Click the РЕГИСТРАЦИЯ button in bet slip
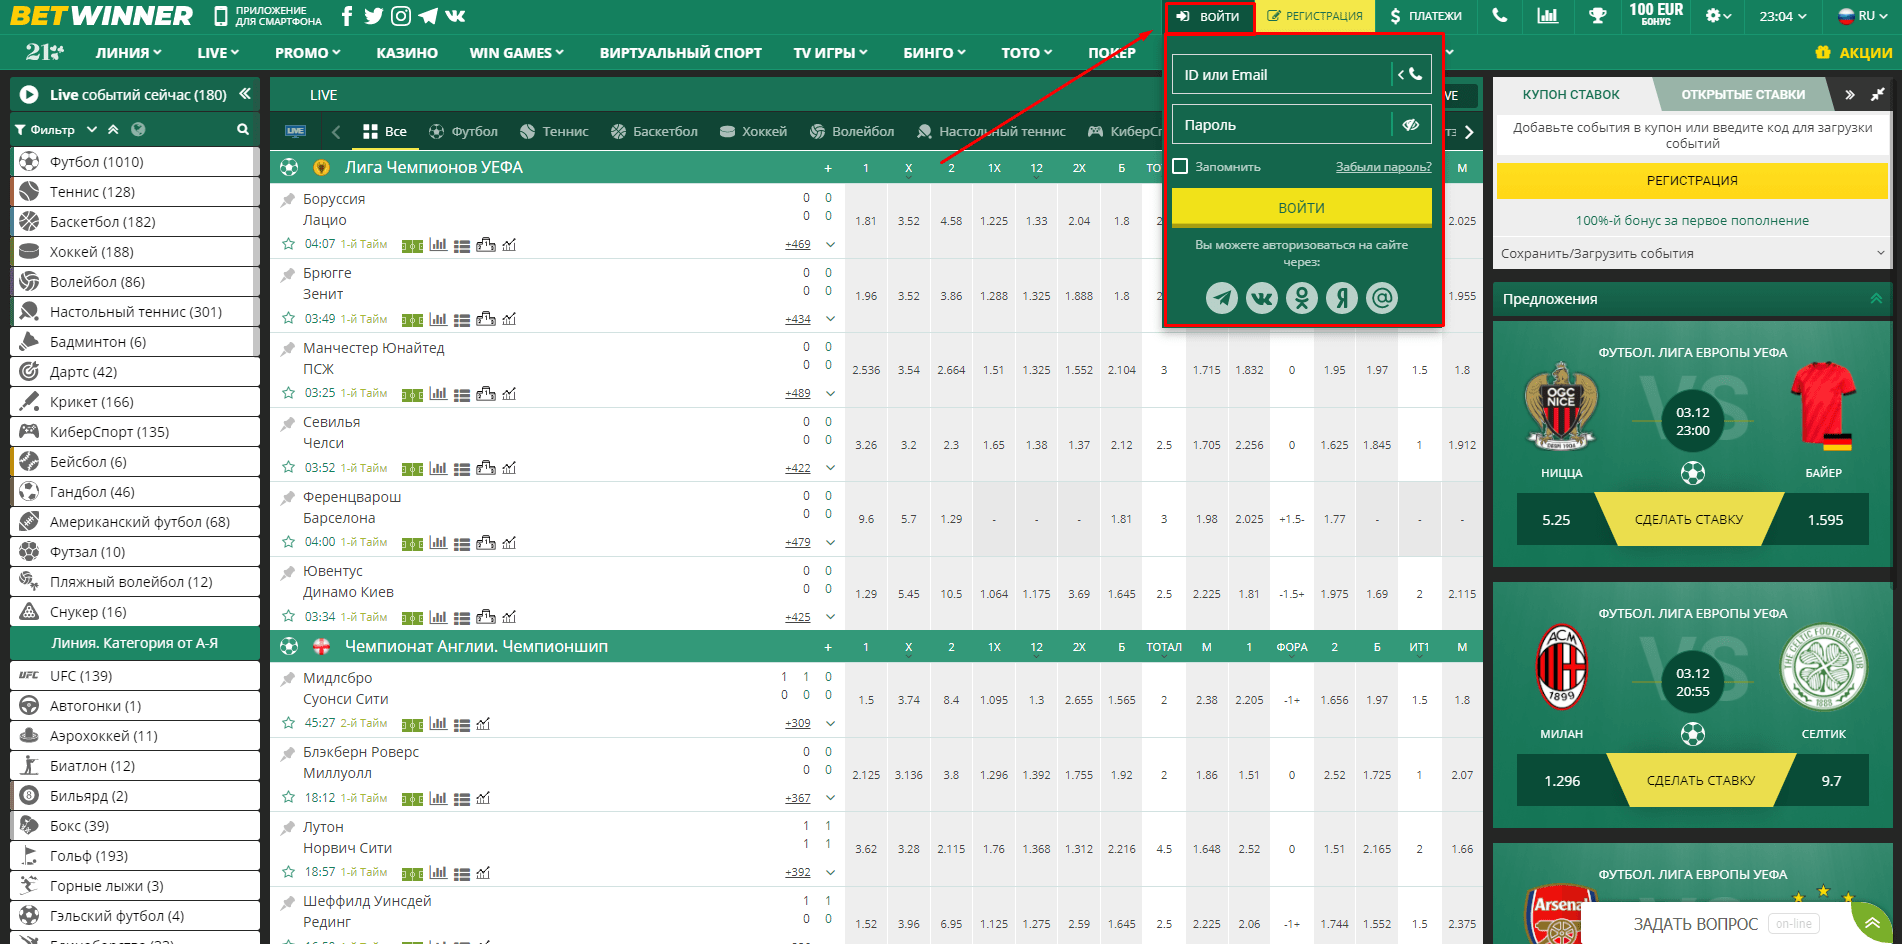The width and height of the screenshot is (1902, 944). [1692, 180]
